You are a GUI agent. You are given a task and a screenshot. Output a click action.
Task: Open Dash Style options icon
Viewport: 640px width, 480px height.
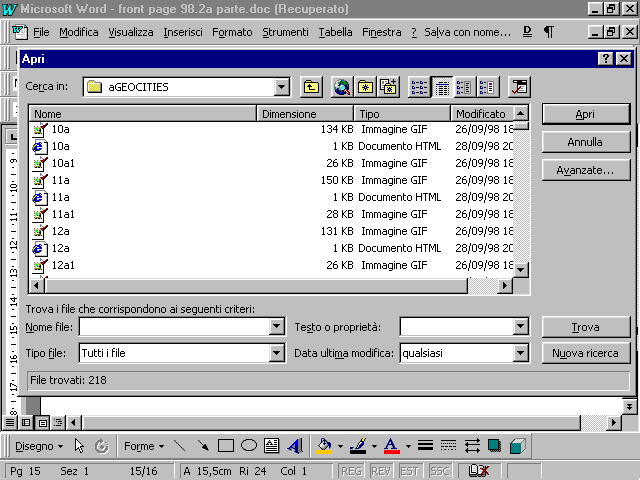coord(448,446)
